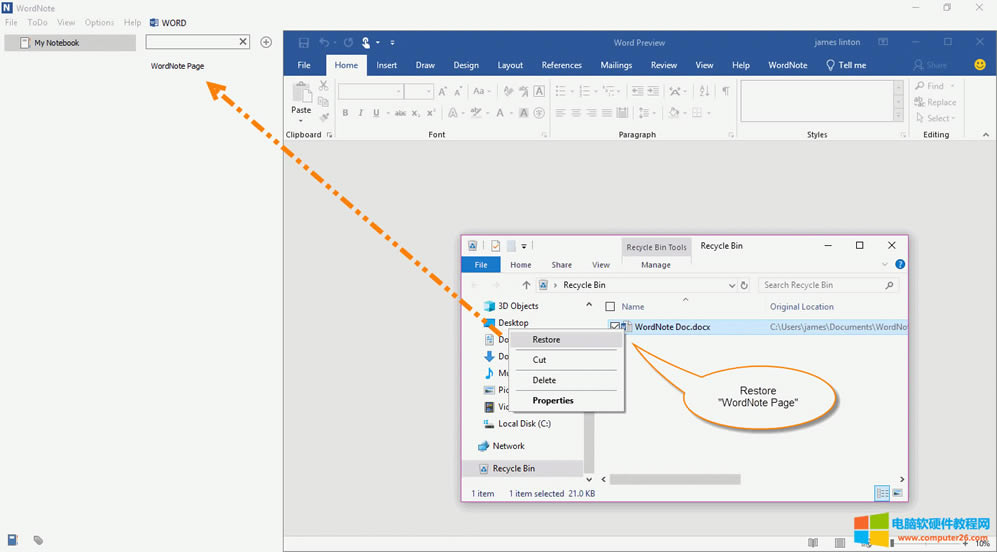Click the WORD button in the WordNote menu bar

point(168,22)
